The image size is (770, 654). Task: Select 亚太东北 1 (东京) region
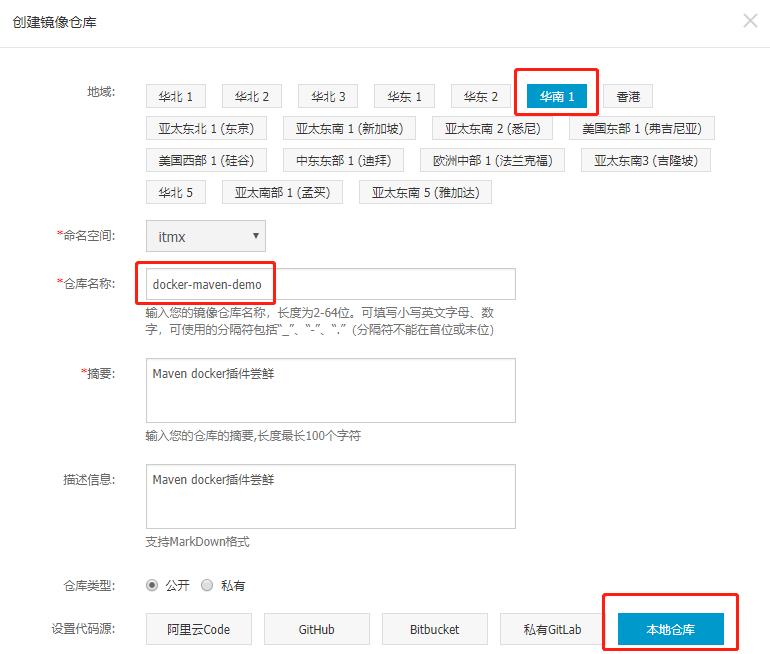[x=206, y=128]
